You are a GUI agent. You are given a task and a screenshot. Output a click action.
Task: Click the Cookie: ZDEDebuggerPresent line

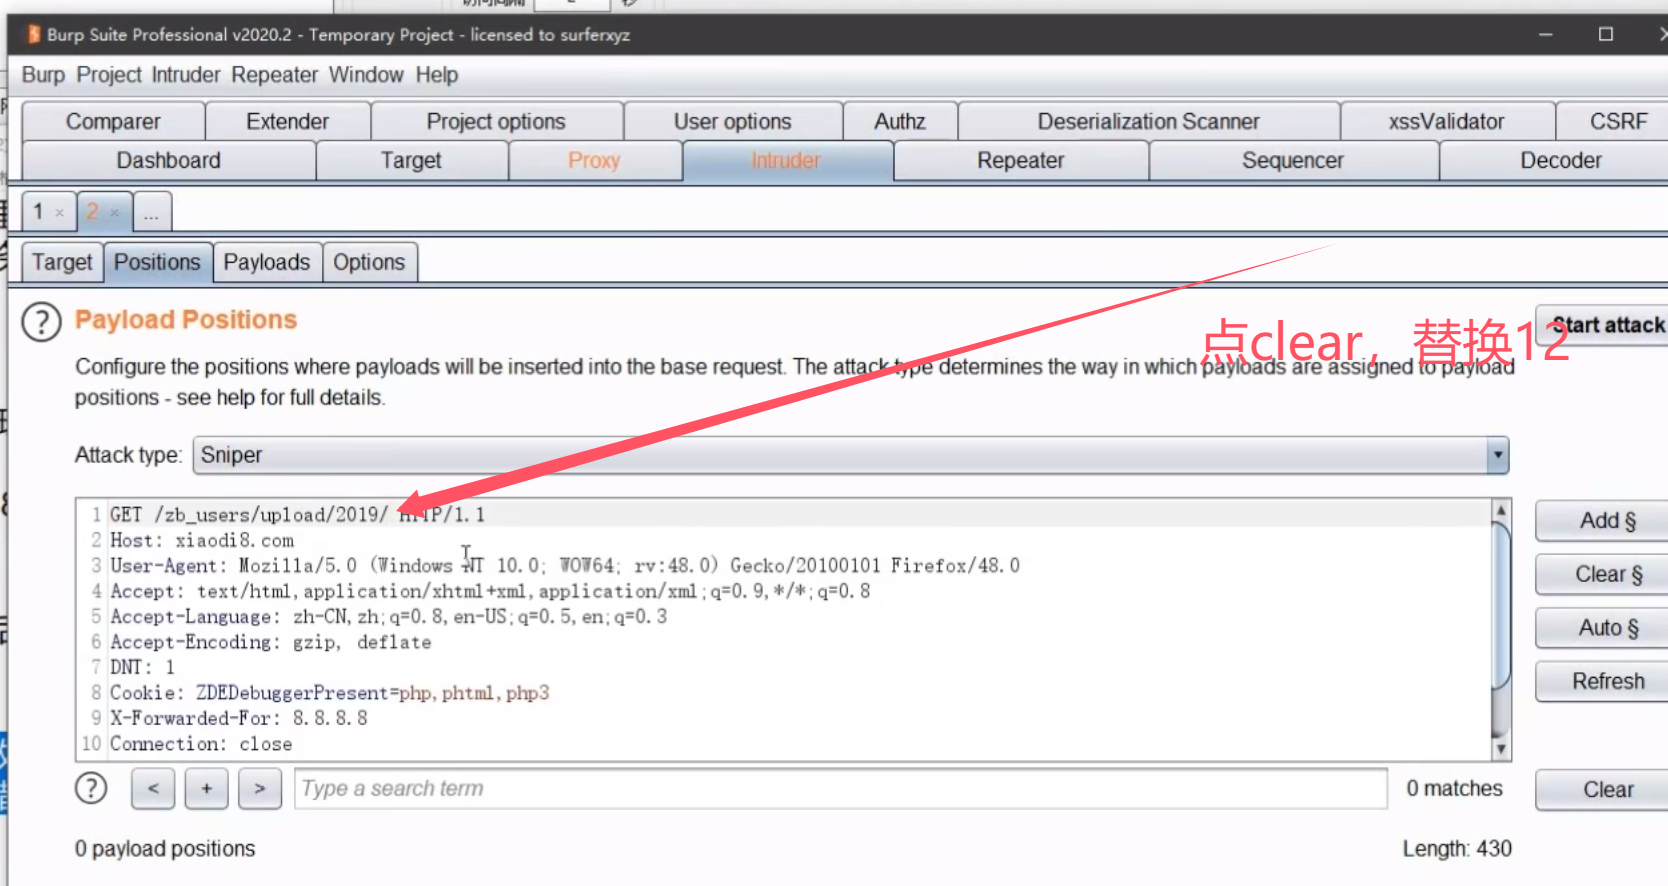[329, 693]
